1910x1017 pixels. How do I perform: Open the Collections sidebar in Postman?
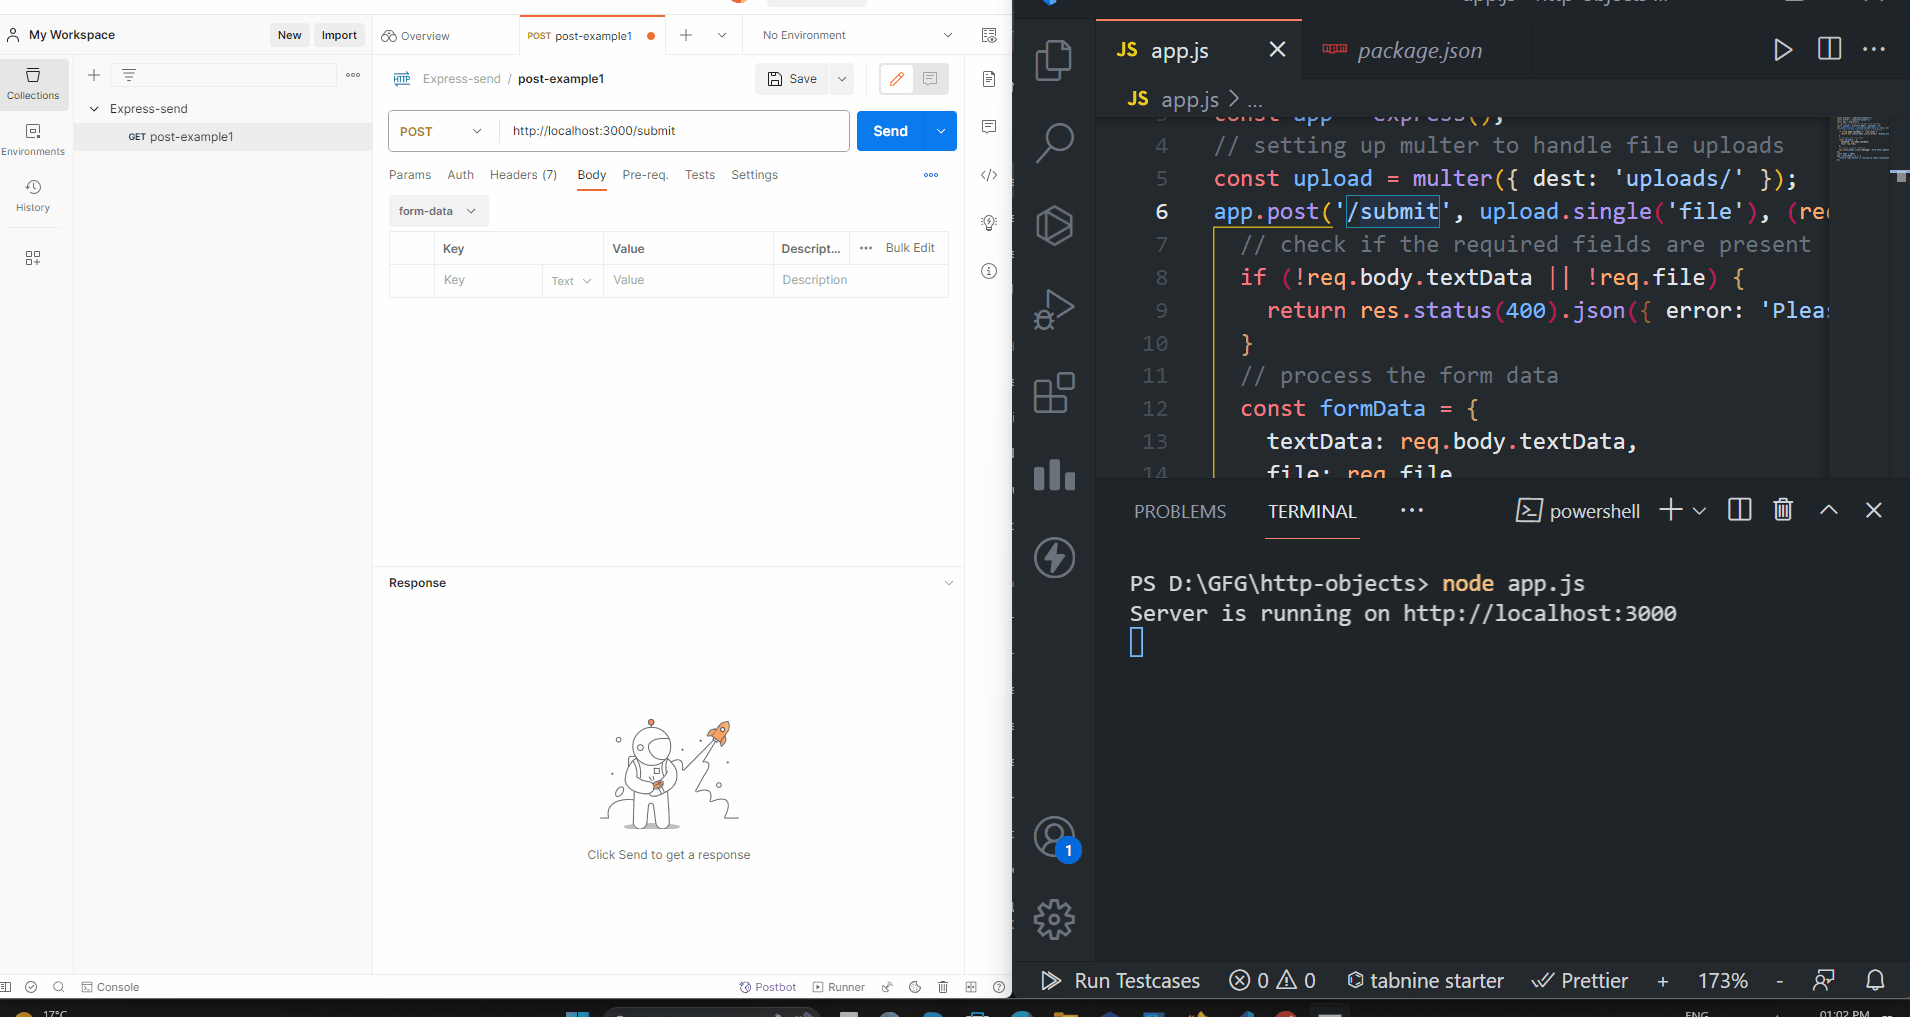coord(33,84)
